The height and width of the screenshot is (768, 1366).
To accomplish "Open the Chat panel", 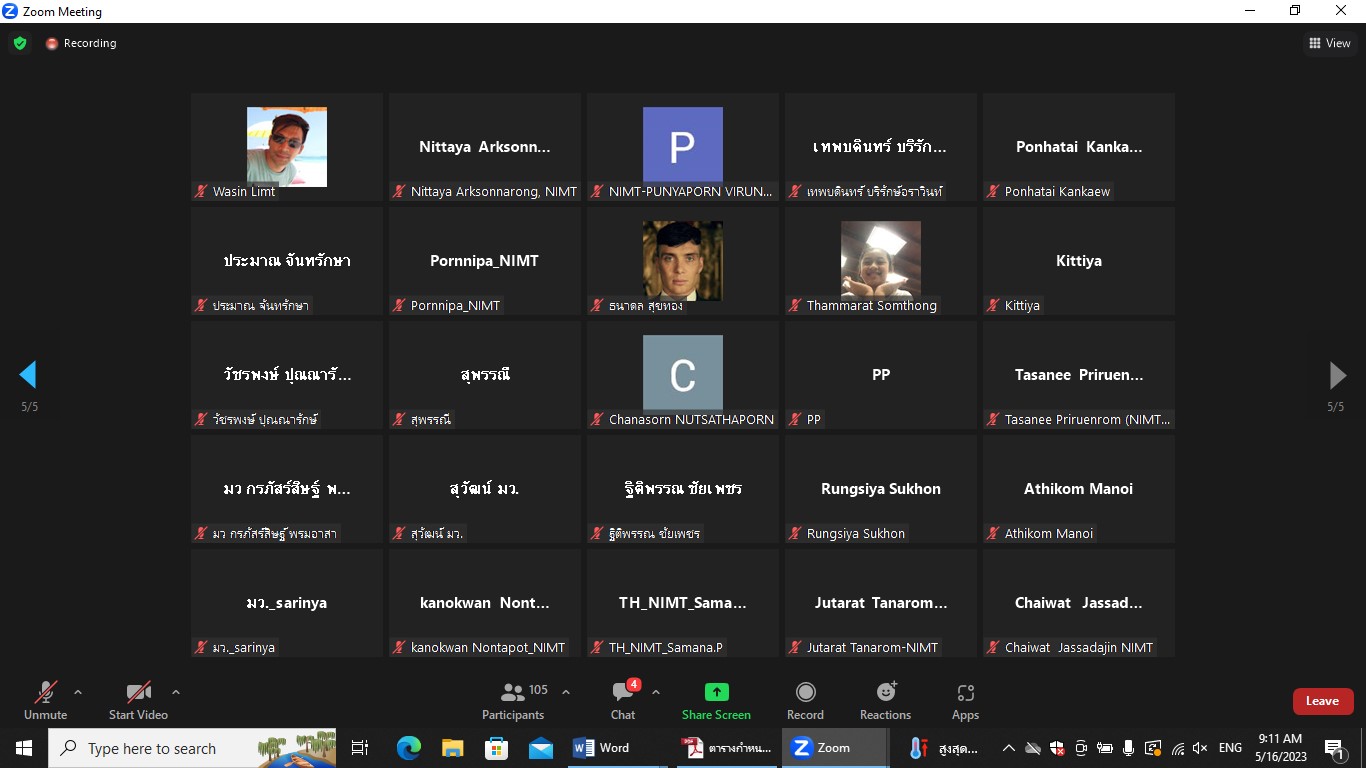I will point(623,700).
